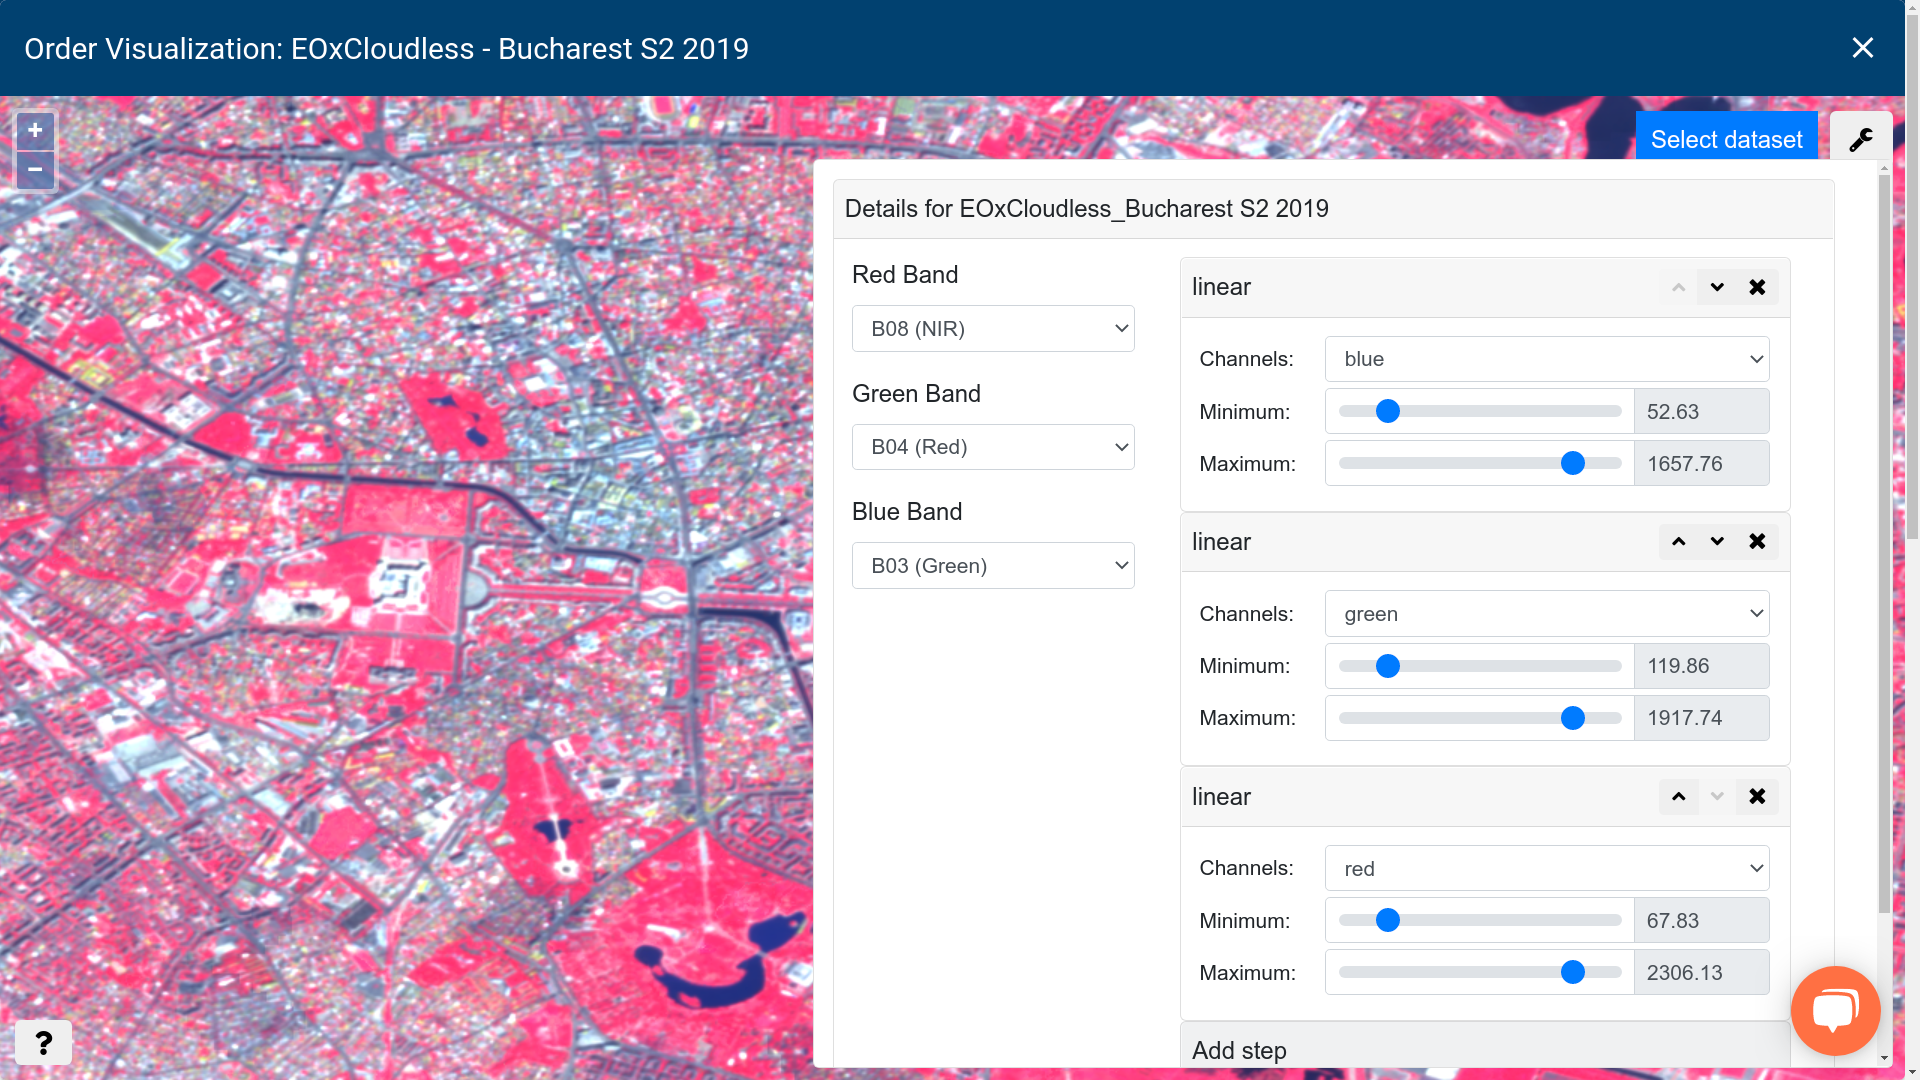
Task: Open the help question mark icon
Action: pos(43,1042)
